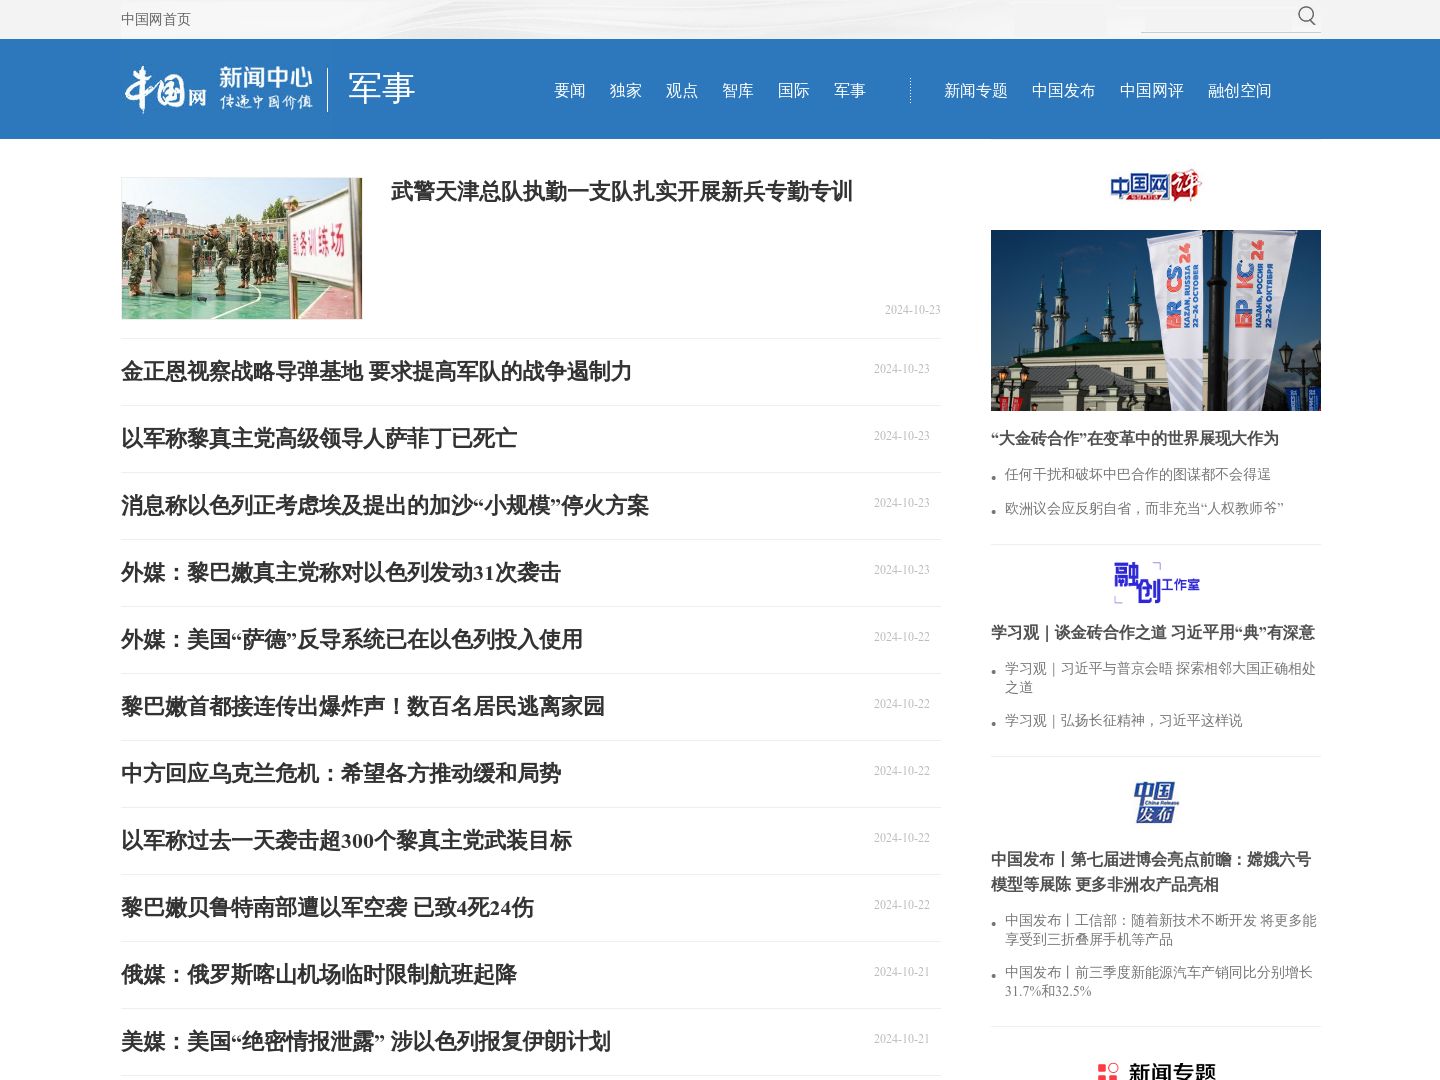
Task: Open article 中方回应乌克兰危机
Action: click(x=341, y=773)
